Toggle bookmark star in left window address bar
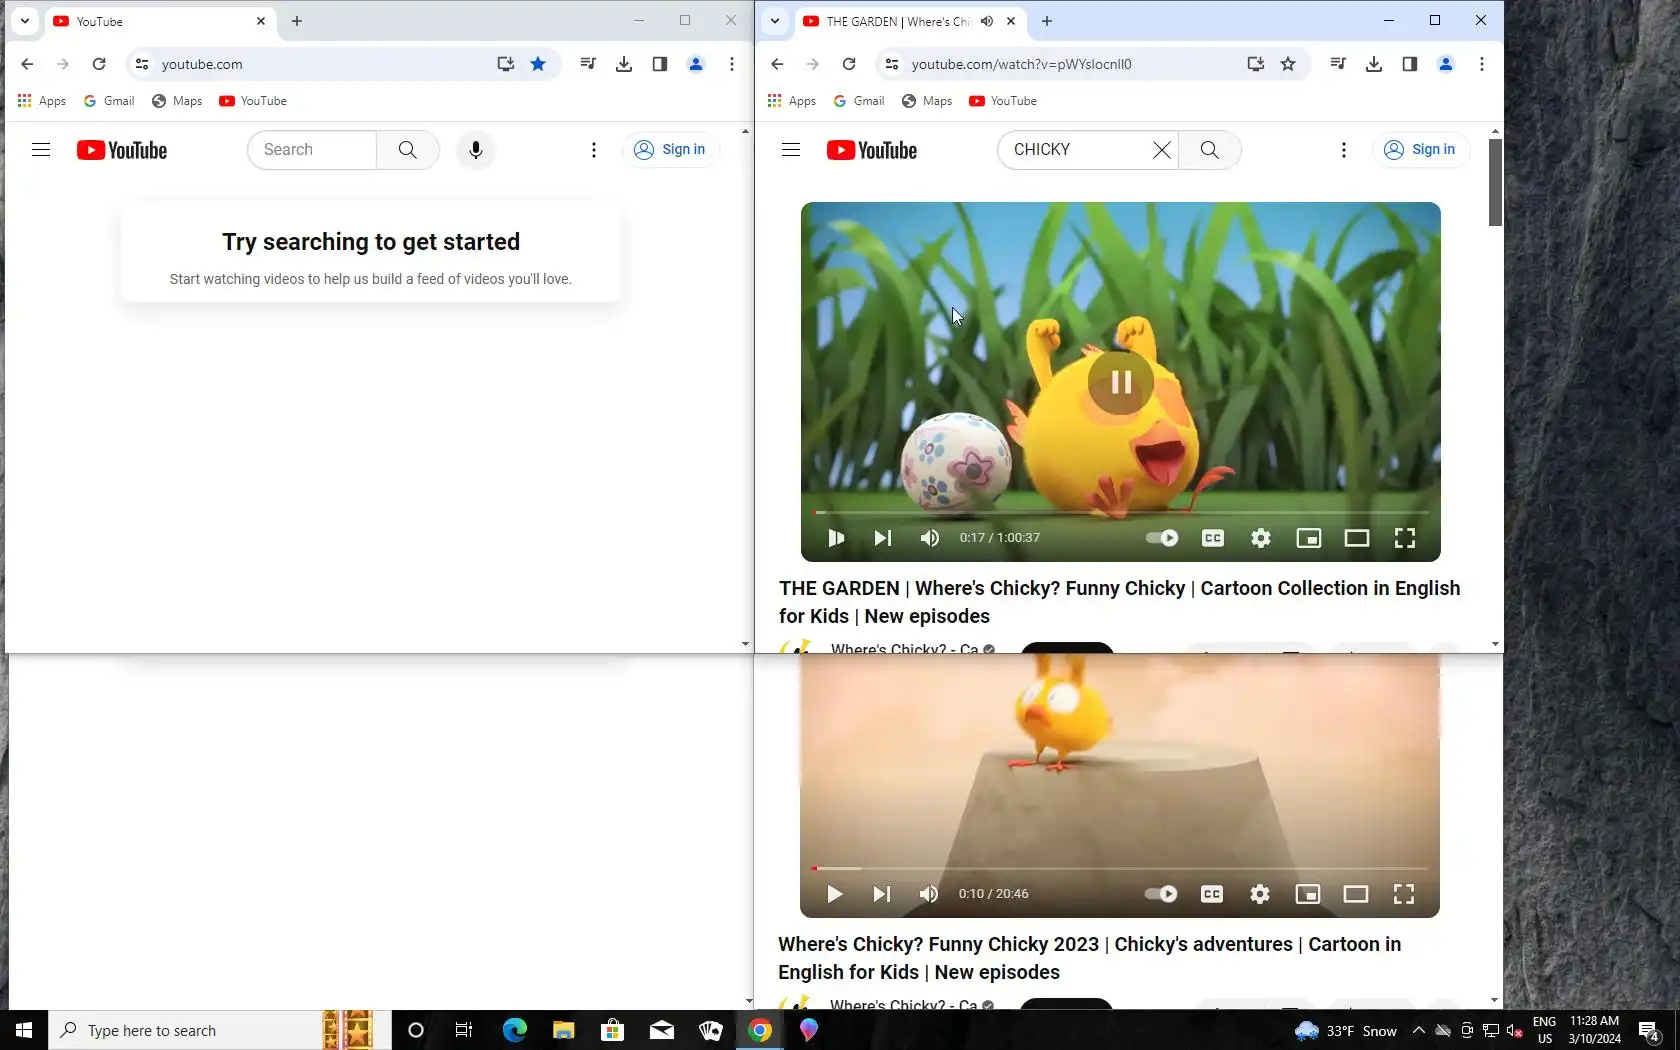Screen dimensions: 1680x1050 [538, 64]
